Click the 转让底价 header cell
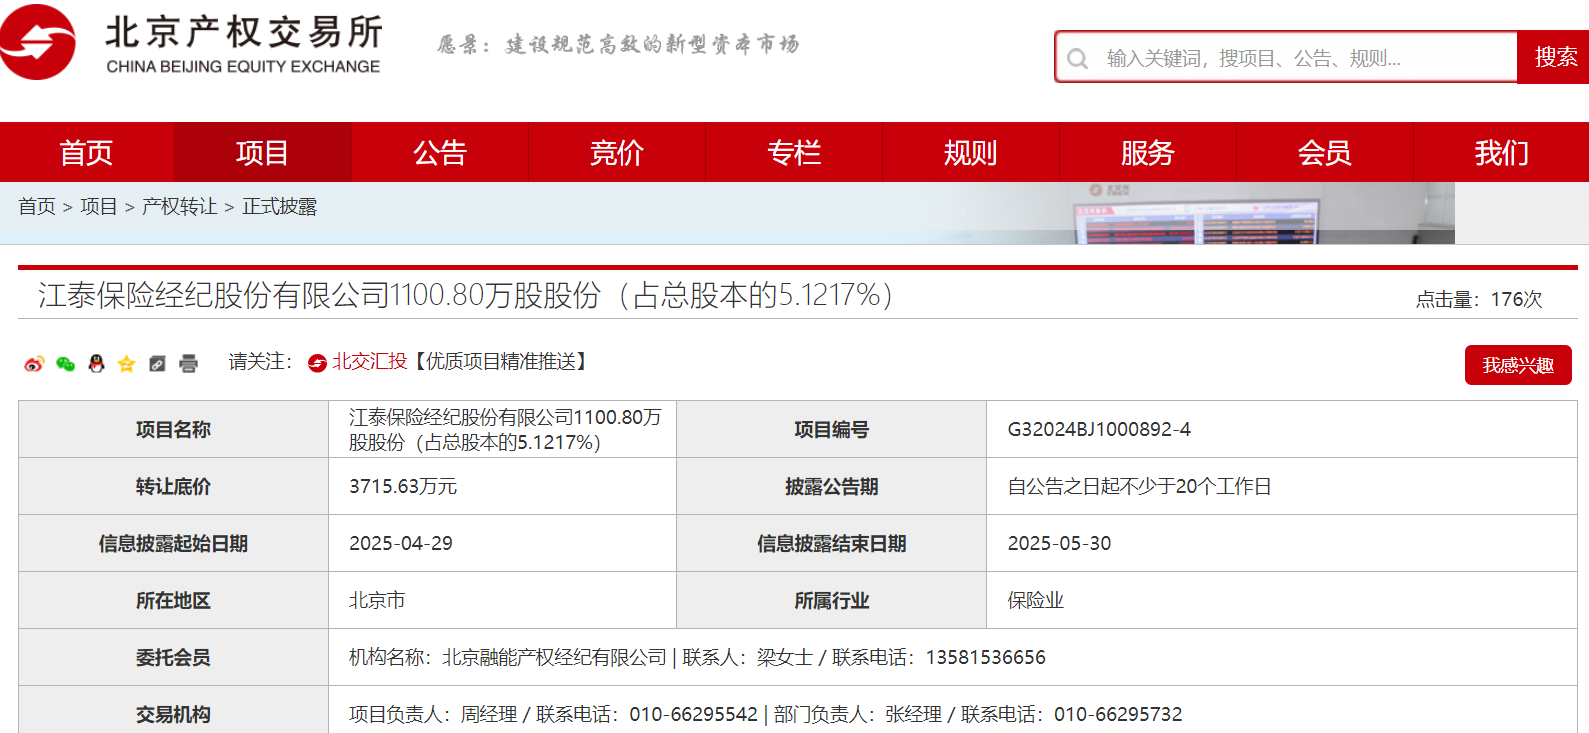 pyautogui.click(x=173, y=486)
